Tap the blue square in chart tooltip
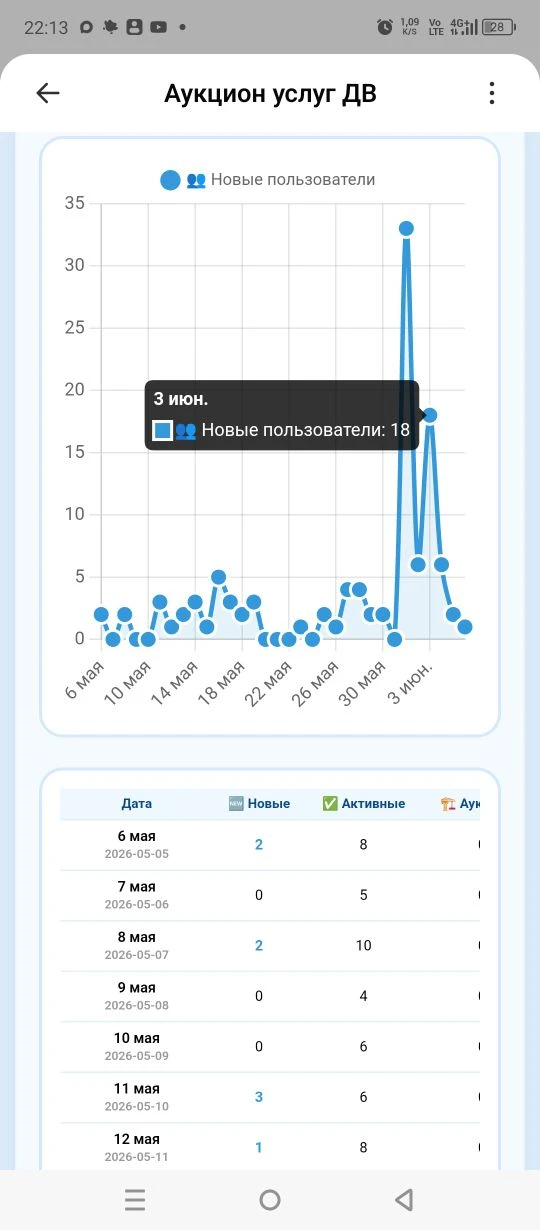Viewport: 540px width, 1230px height. [x=162, y=430]
